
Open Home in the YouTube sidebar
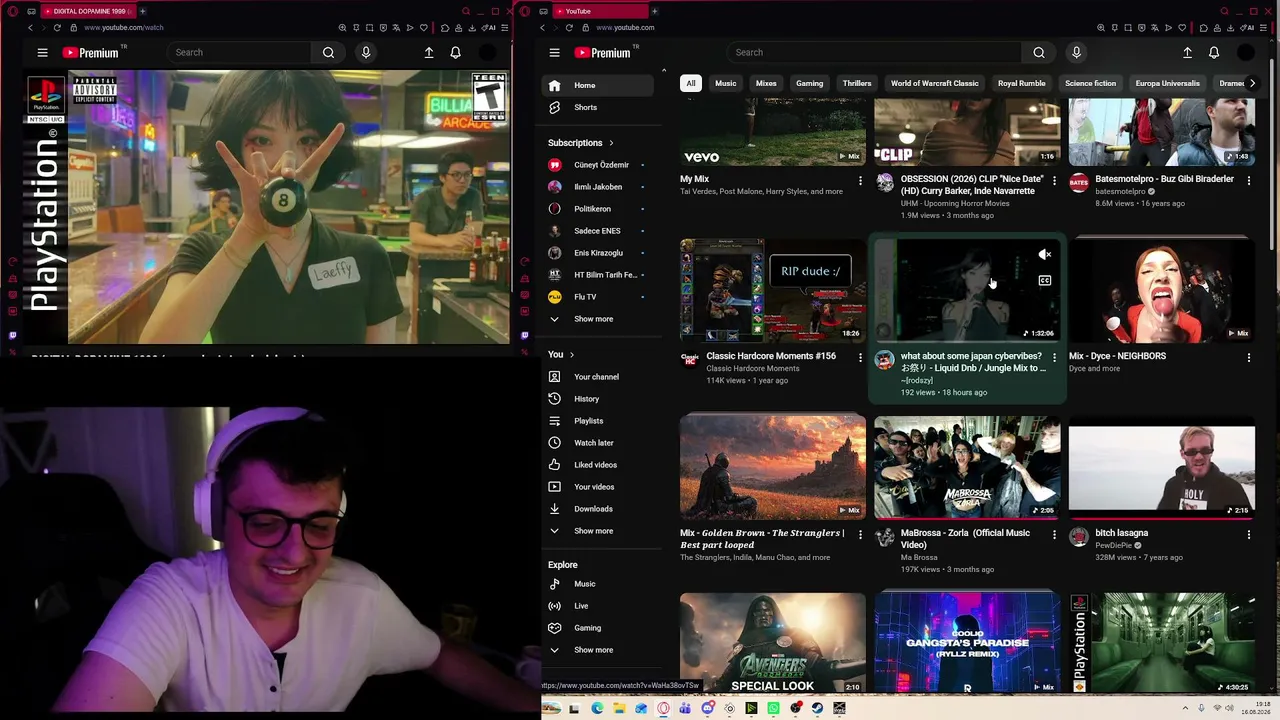pyautogui.click(x=598, y=85)
